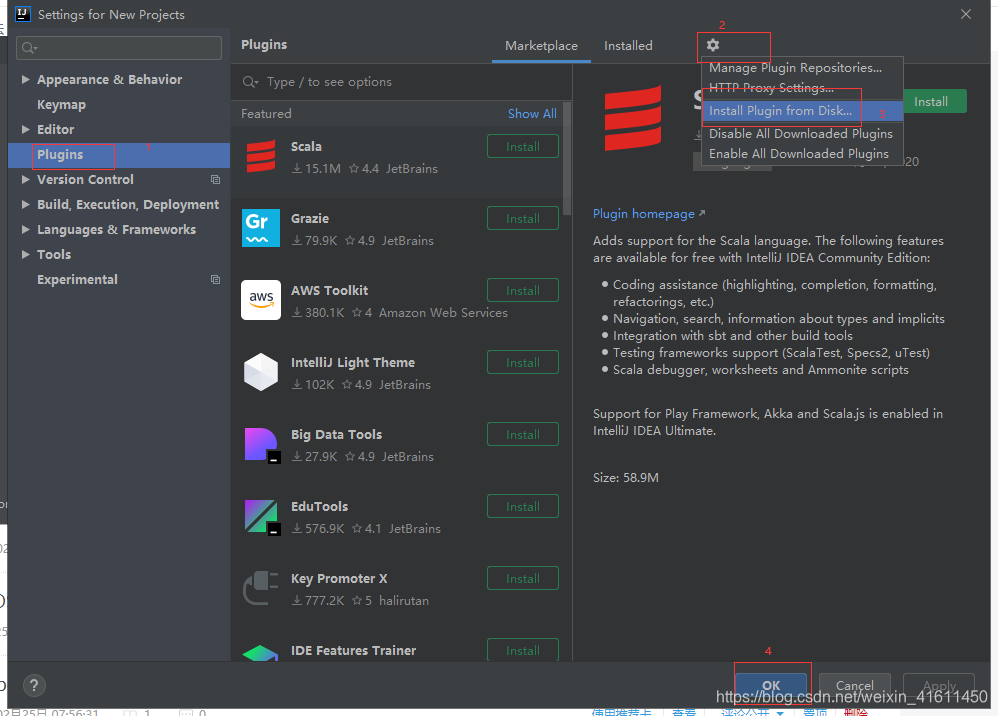Click the IntelliJ Light Theme plugin icon

[261, 372]
